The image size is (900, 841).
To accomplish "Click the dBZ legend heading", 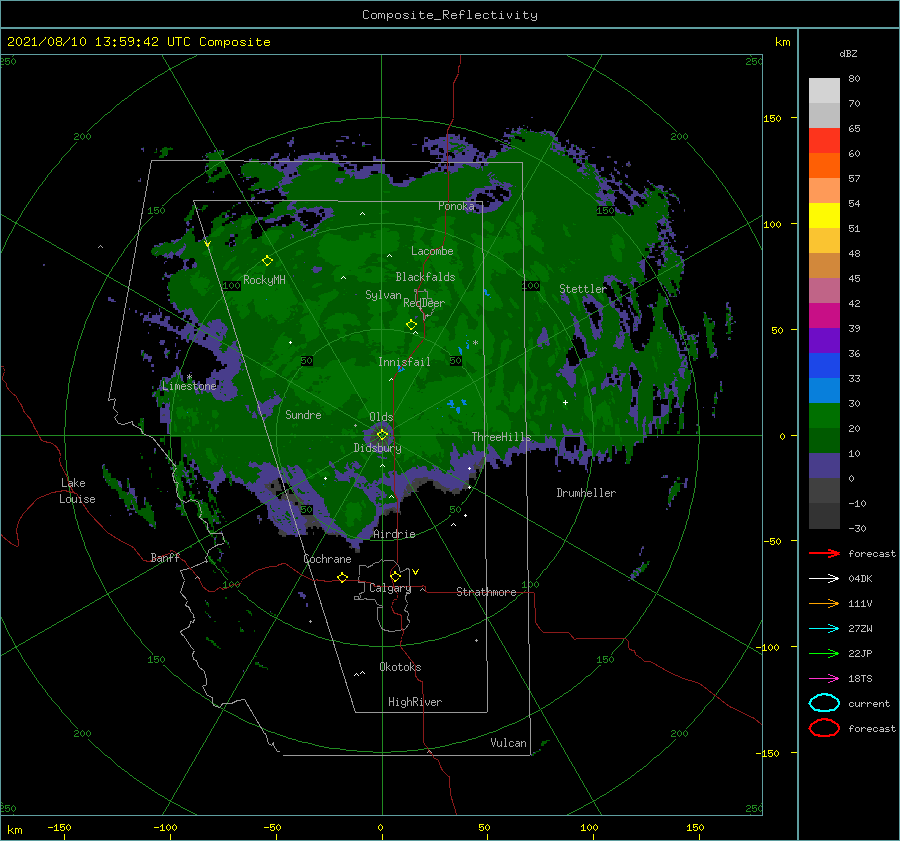I will (x=848, y=53).
